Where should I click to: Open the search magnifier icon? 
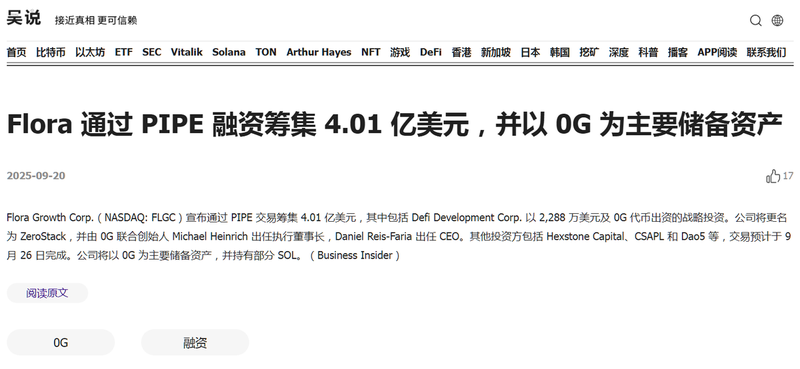pos(756,20)
